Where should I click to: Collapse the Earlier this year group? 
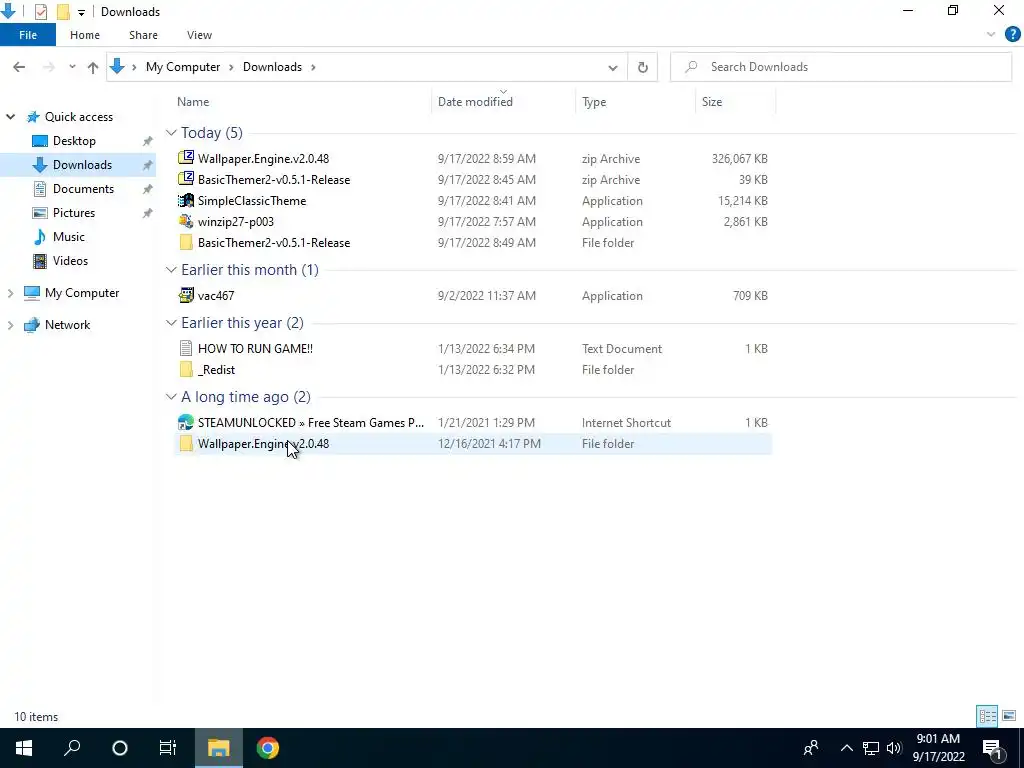click(171, 323)
